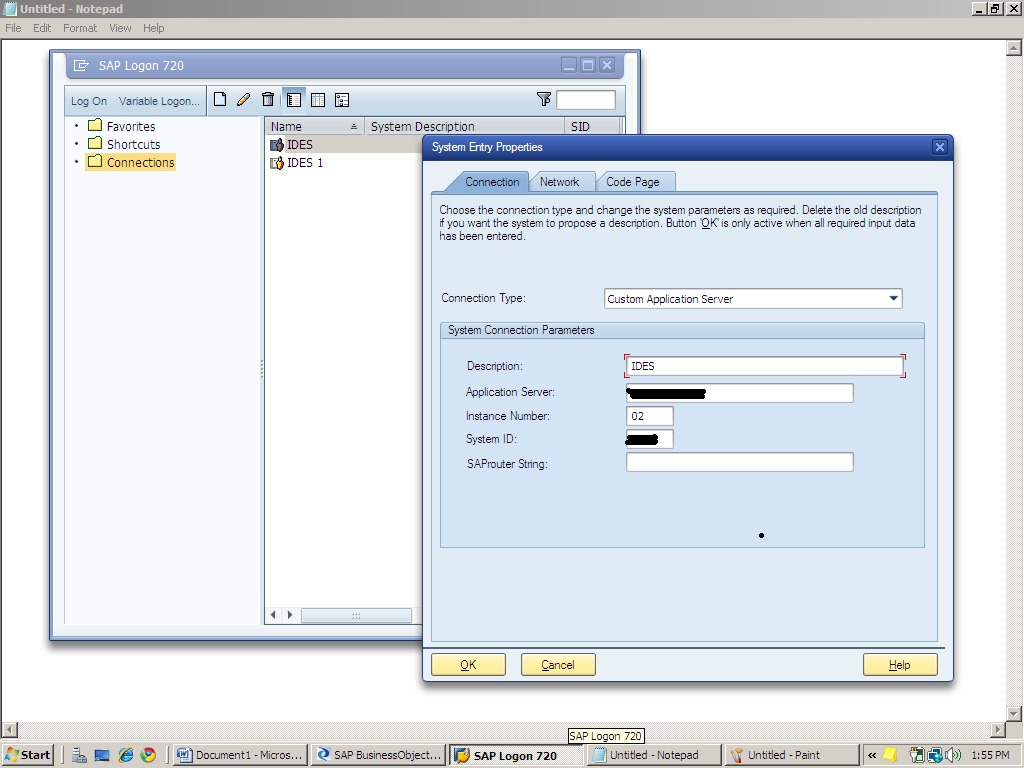Click Notepad horizontal scrollbar right arrow
The width and height of the screenshot is (1024, 768).
point(997,729)
